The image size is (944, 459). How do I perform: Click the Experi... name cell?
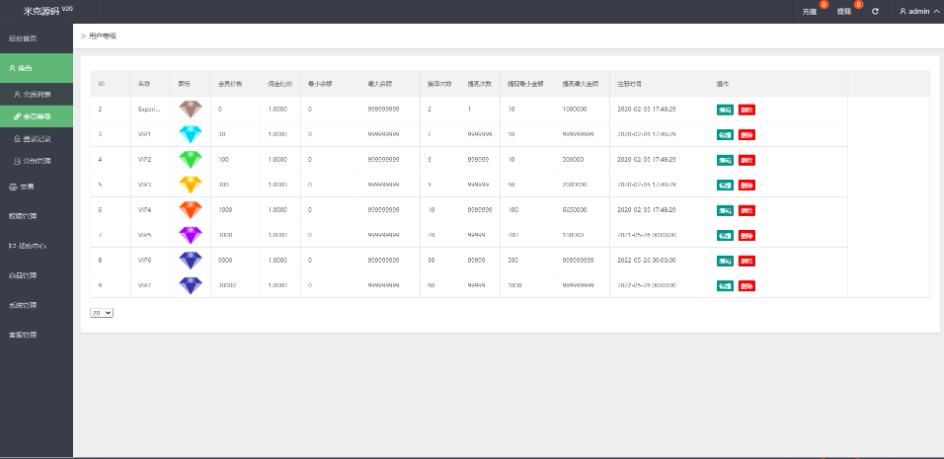[149, 110]
